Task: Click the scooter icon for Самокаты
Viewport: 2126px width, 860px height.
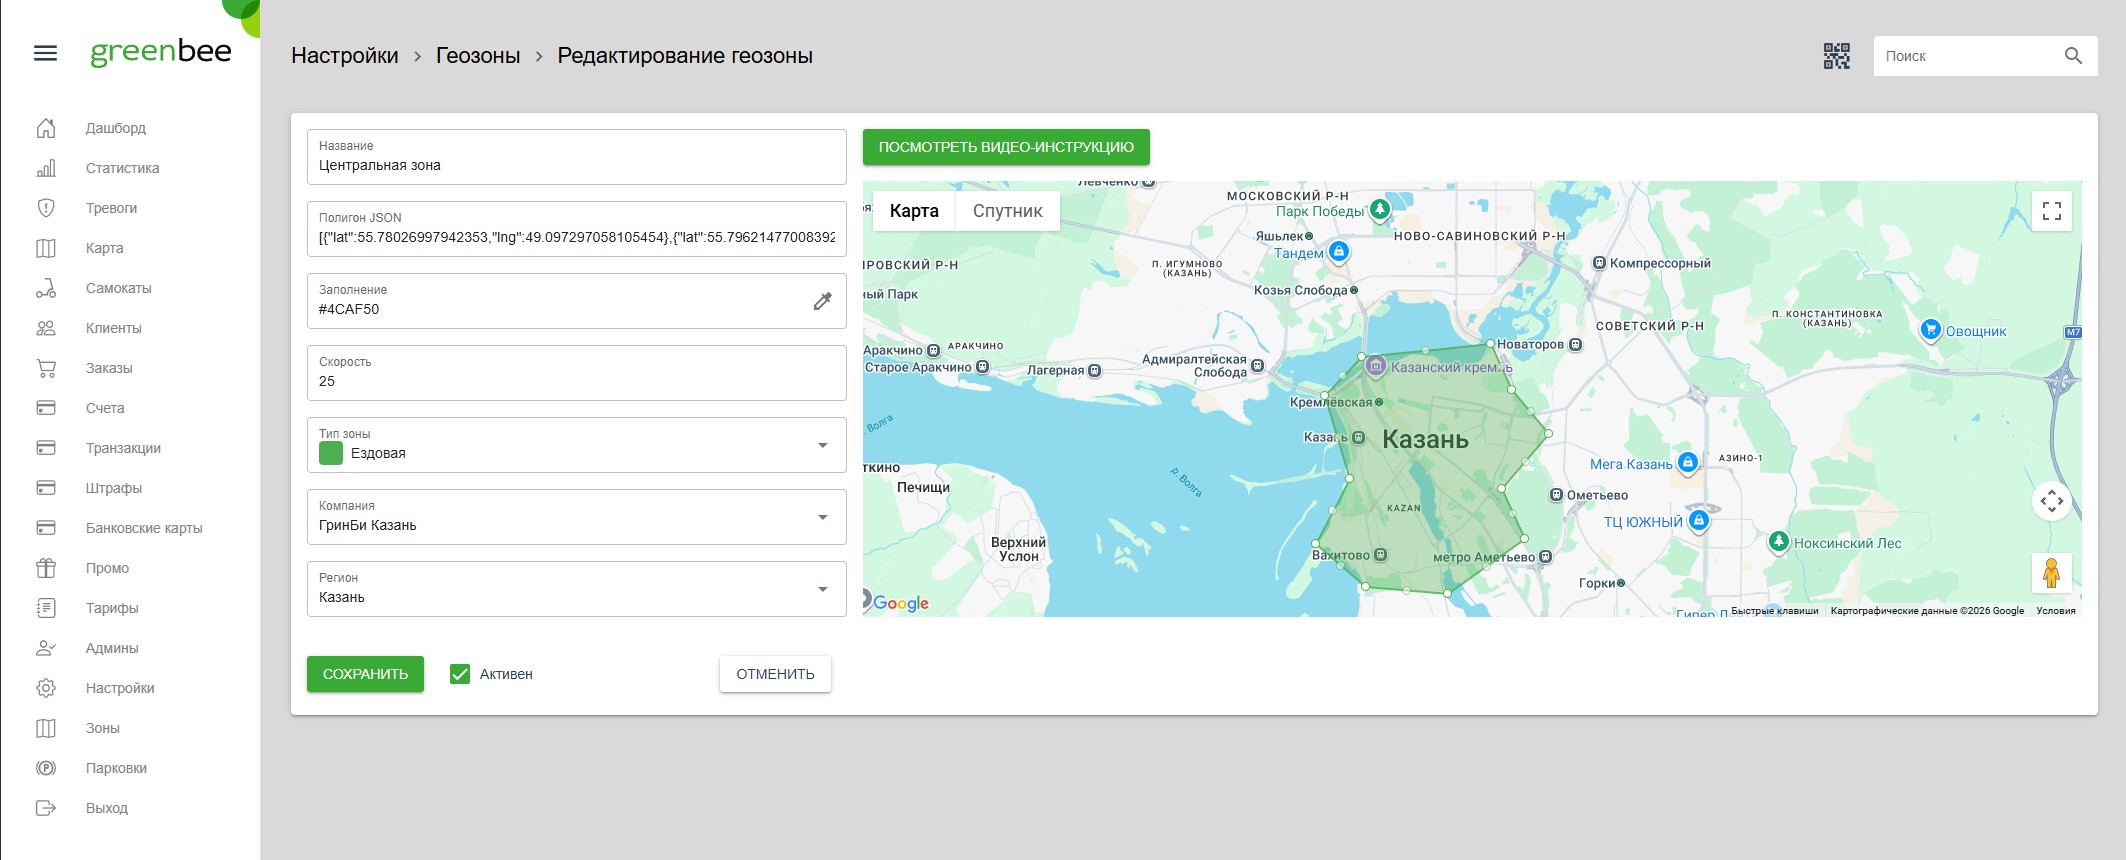Action: [46, 288]
